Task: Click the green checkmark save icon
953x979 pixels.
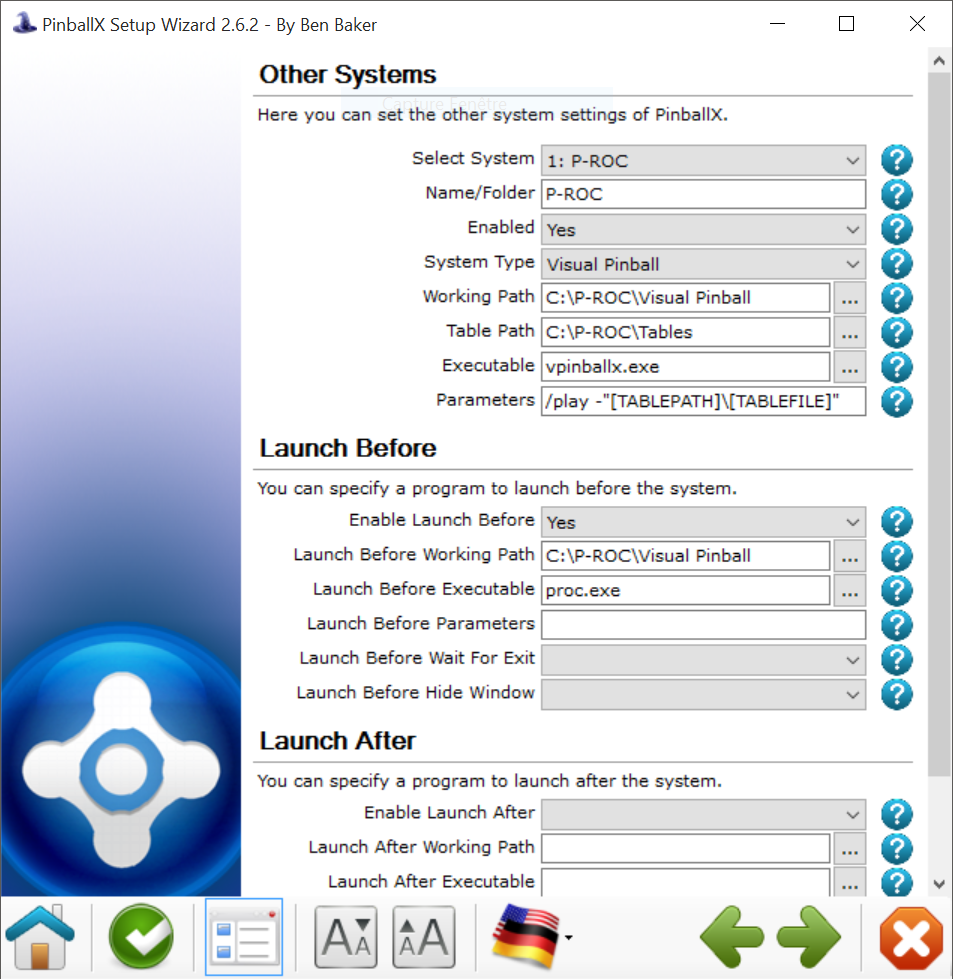Action: tap(141, 937)
